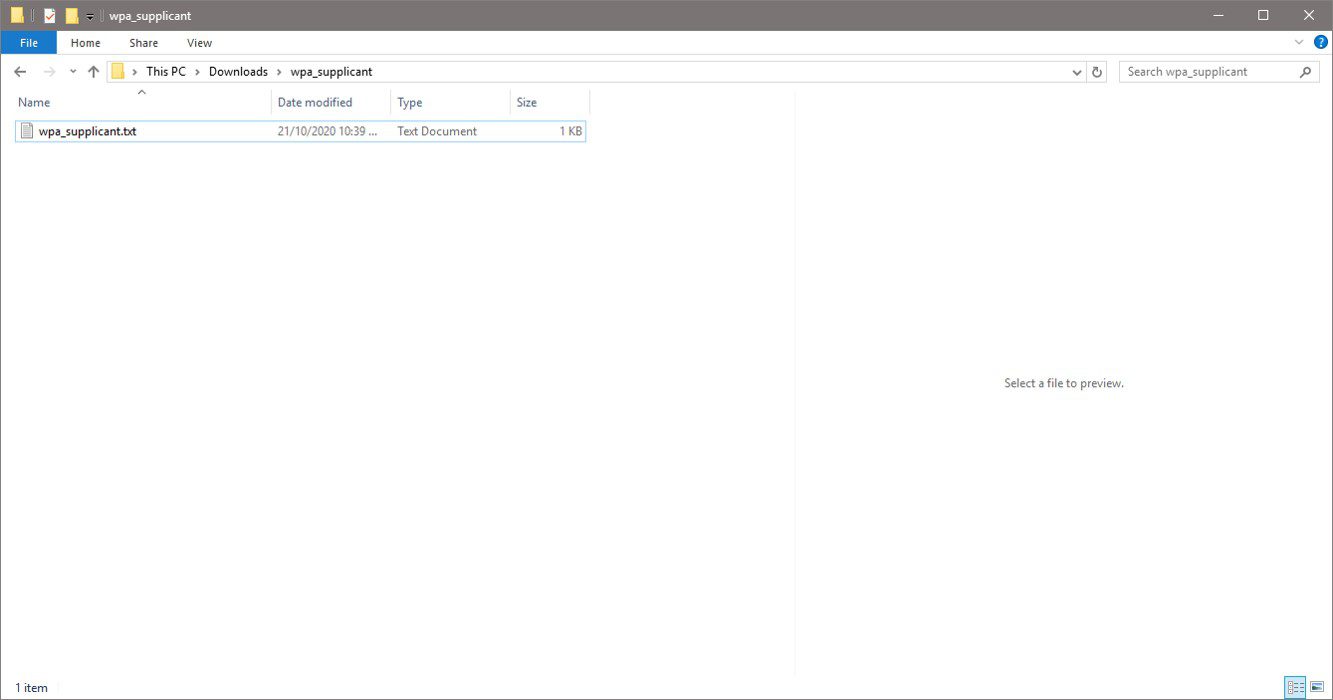This screenshot has width=1333, height=700.
Task: Switch to large thumbnails view in status bar
Action: (x=1317, y=687)
